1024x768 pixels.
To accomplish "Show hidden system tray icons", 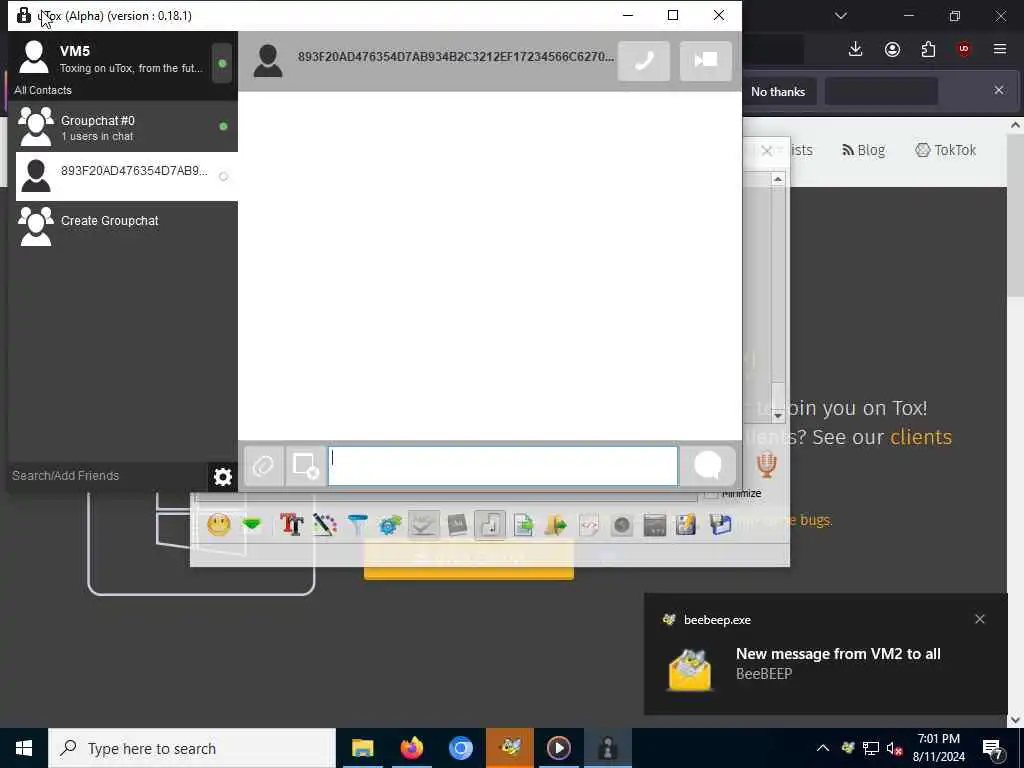I will (823, 748).
